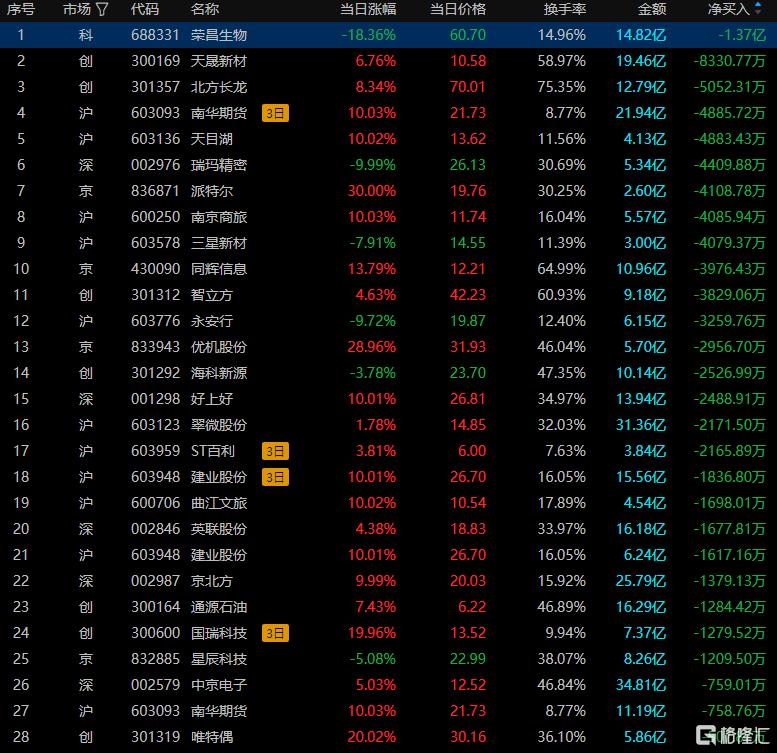
Task: Click the 3日 badge beside ST百利
Action: coord(275,451)
